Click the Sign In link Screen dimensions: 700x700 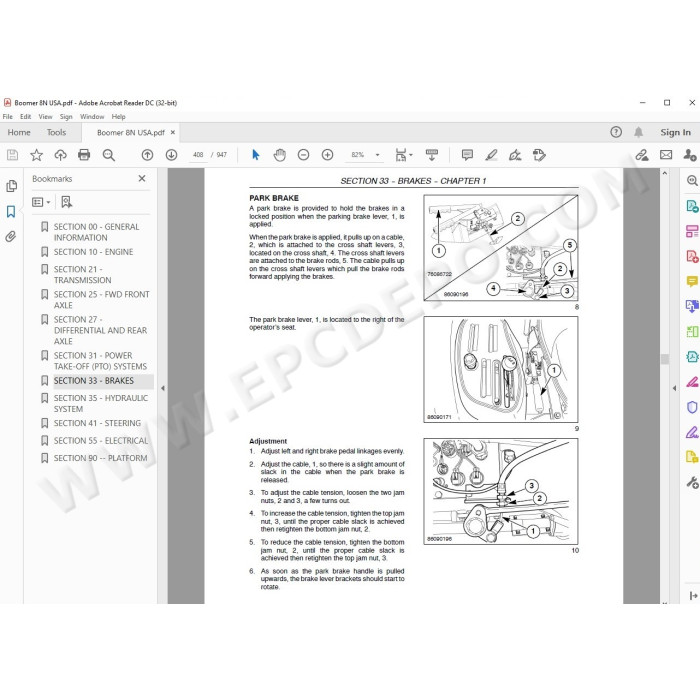tap(675, 132)
